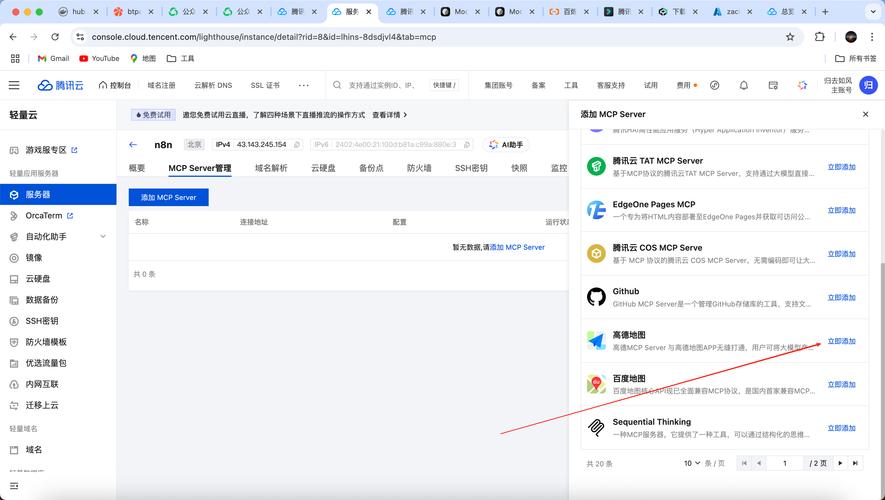Click 立即添加 for 腾讯云 TAT MCP Server

pyautogui.click(x=842, y=166)
